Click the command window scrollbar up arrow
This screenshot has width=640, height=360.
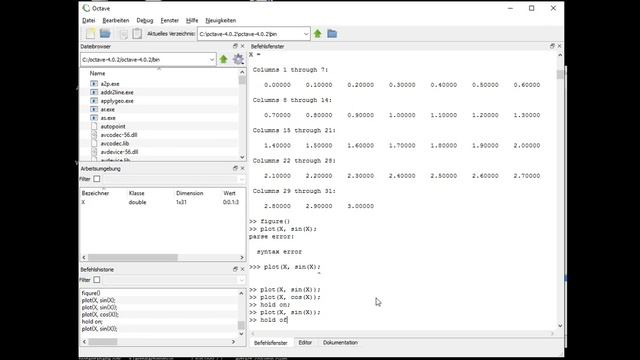pos(560,55)
